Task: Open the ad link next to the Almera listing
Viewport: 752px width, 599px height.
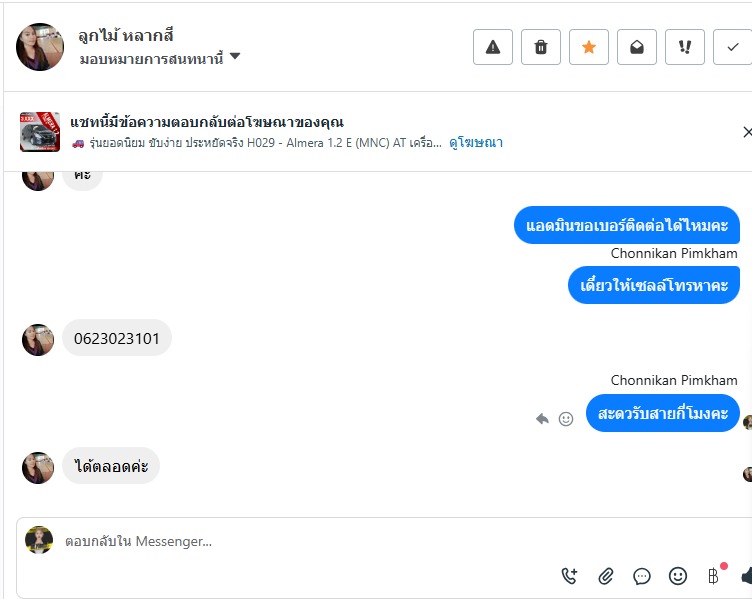Action: (475, 143)
